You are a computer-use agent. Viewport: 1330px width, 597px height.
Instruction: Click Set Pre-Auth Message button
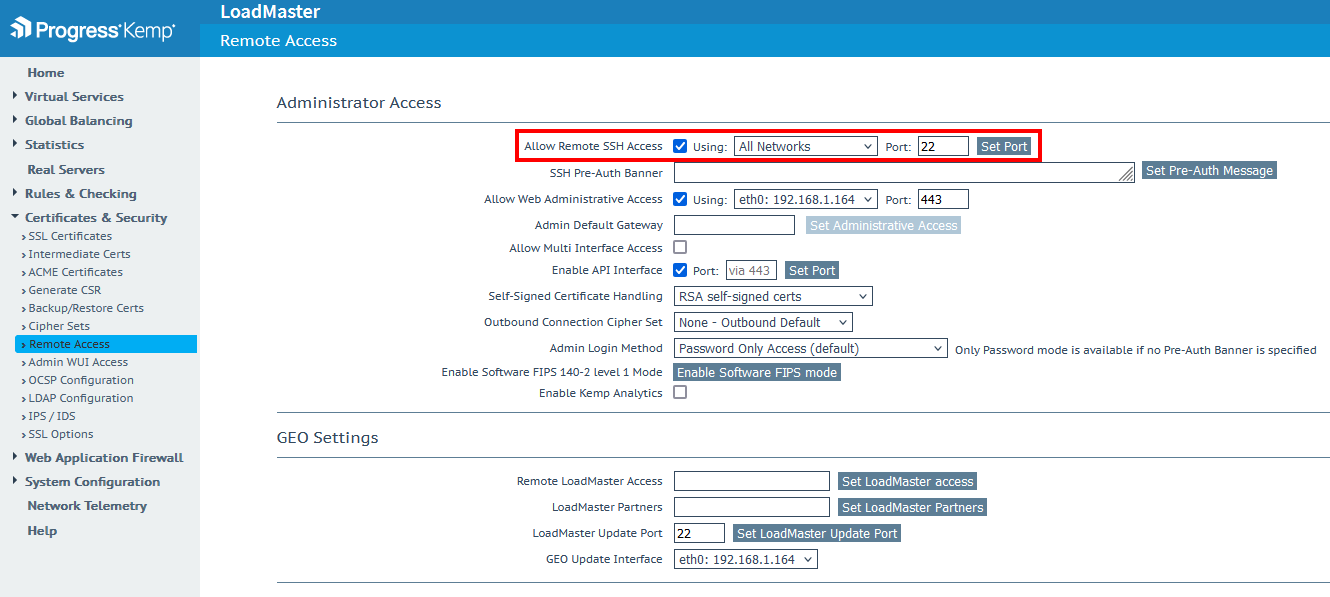pos(1209,171)
